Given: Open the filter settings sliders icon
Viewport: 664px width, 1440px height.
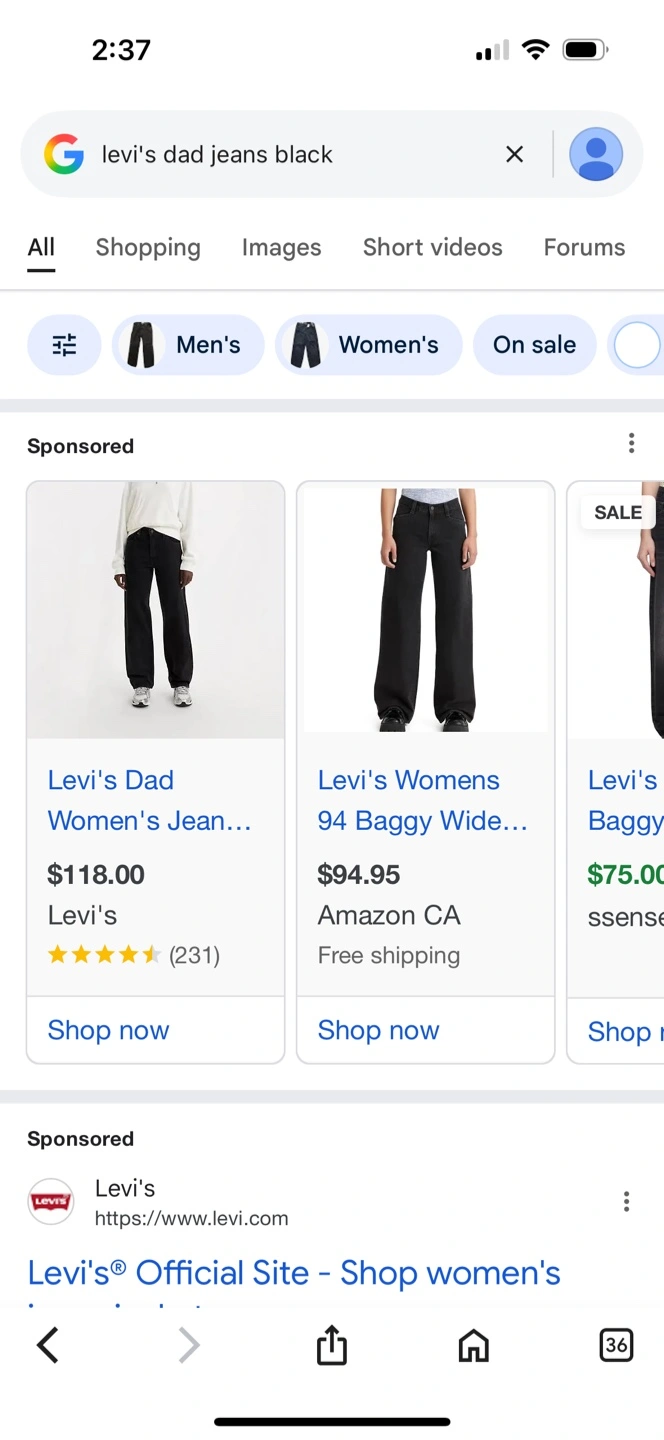Looking at the screenshot, I should pos(64,345).
